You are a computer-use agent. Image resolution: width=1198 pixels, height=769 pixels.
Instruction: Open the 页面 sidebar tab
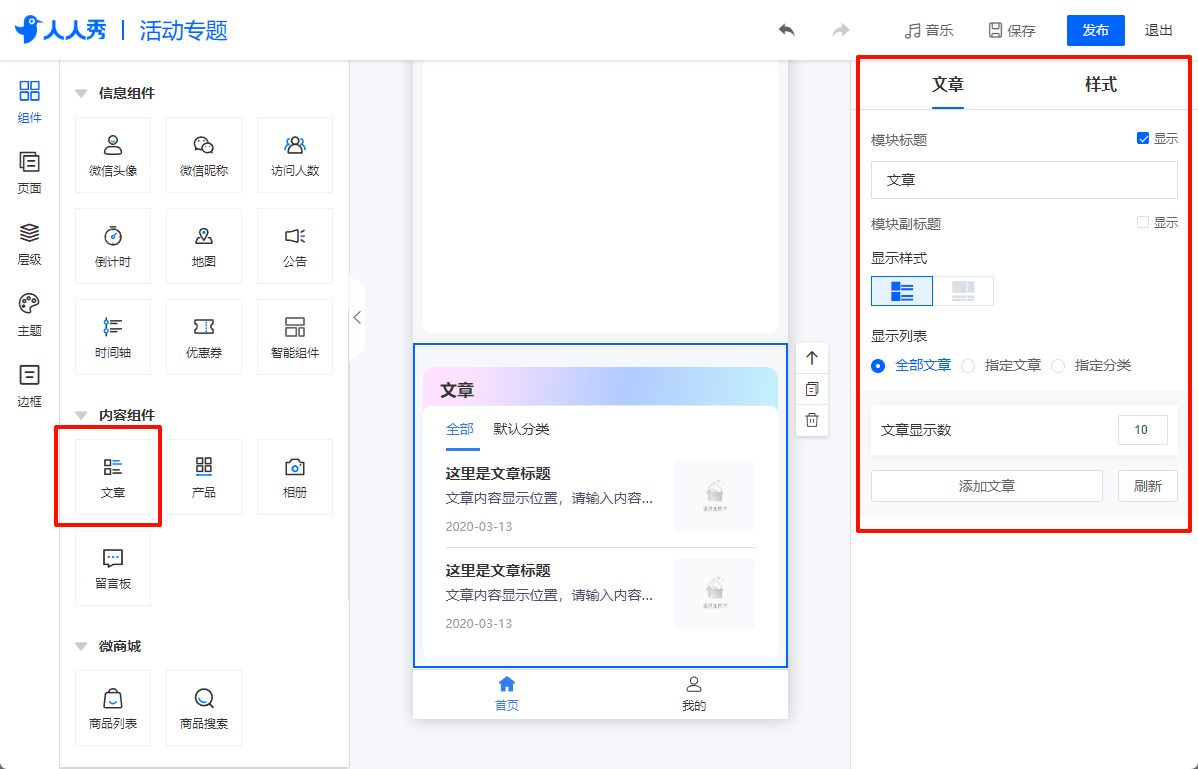click(x=30, y=173)
